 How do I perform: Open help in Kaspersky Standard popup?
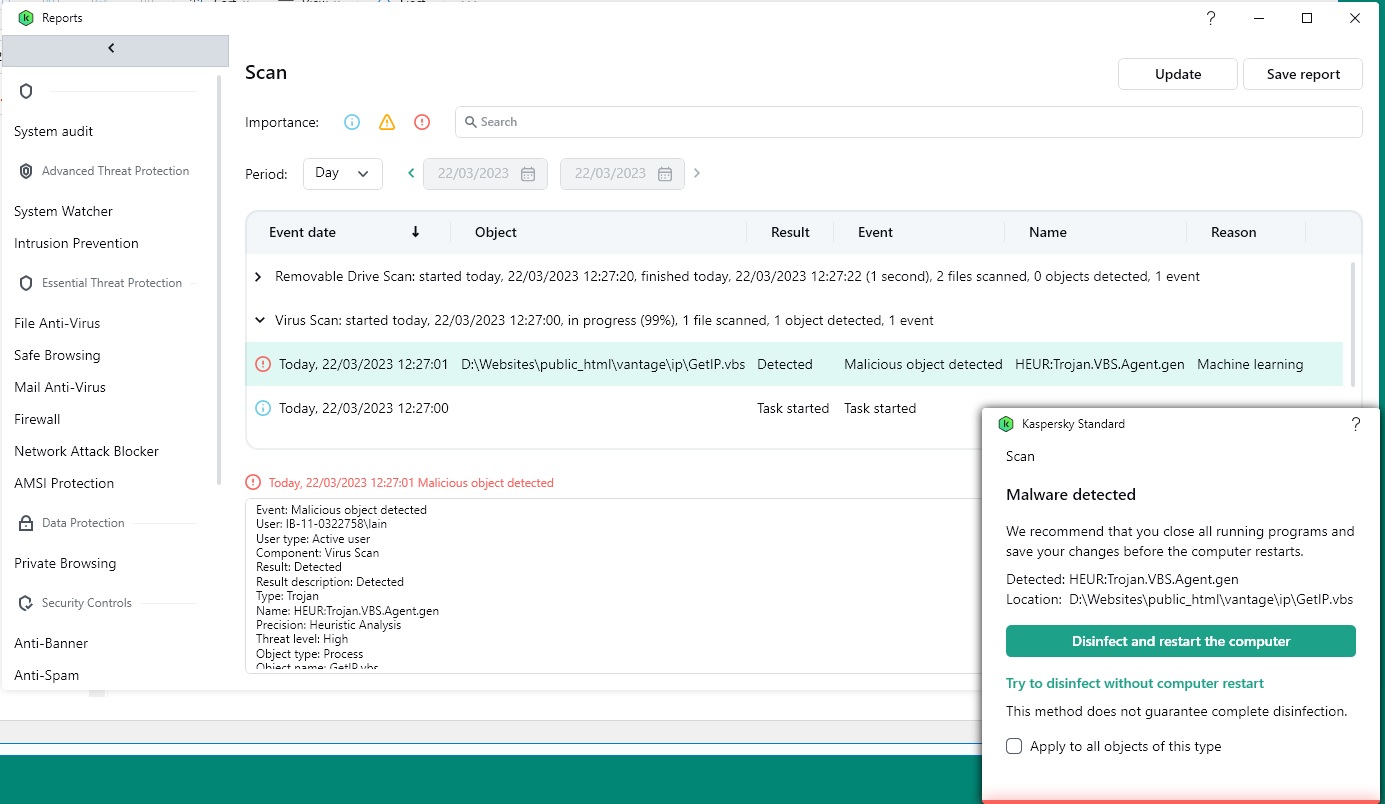click(x=1356, y=424)
